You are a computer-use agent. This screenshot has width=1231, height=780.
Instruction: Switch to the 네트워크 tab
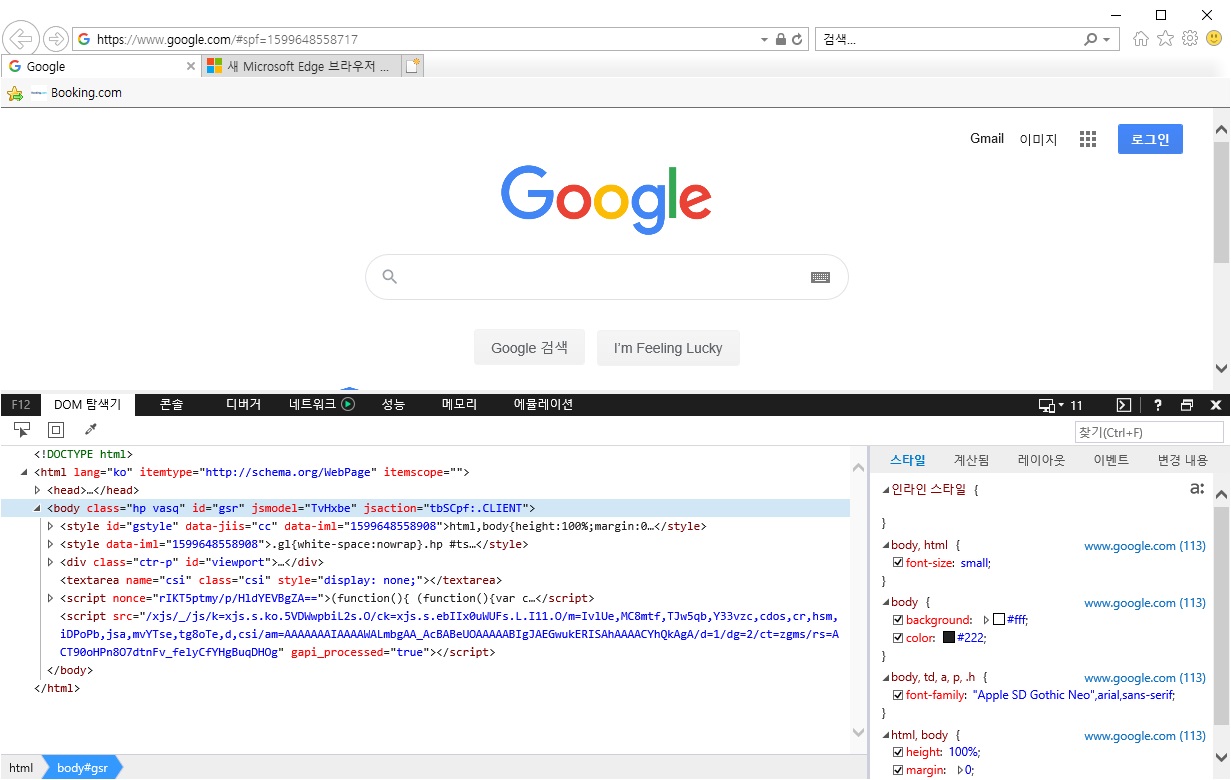[312, 405]
